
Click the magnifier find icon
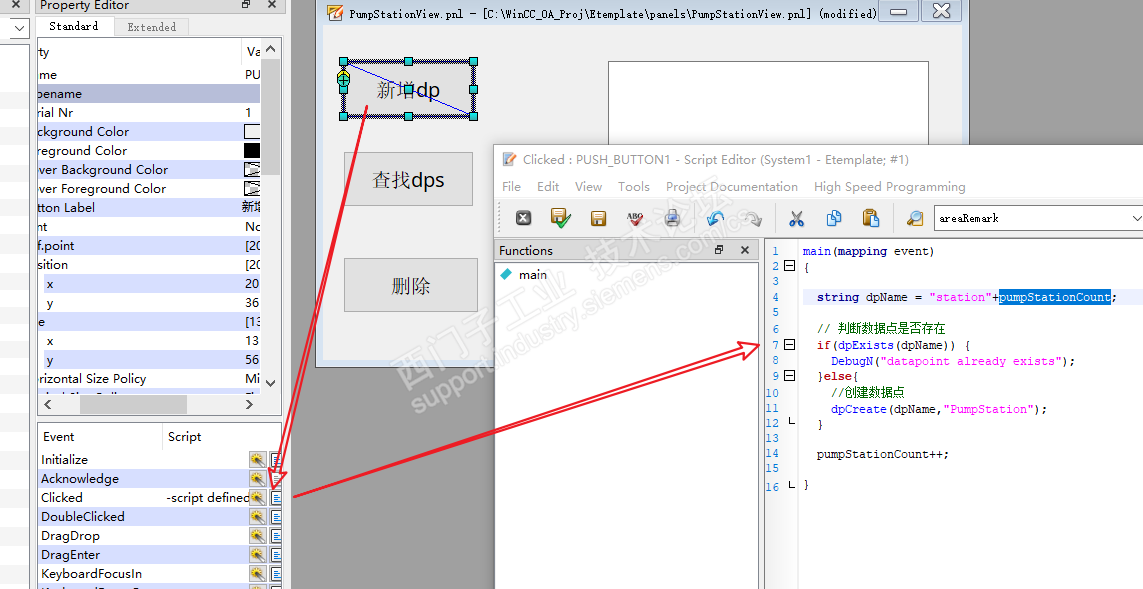[914, 218]
